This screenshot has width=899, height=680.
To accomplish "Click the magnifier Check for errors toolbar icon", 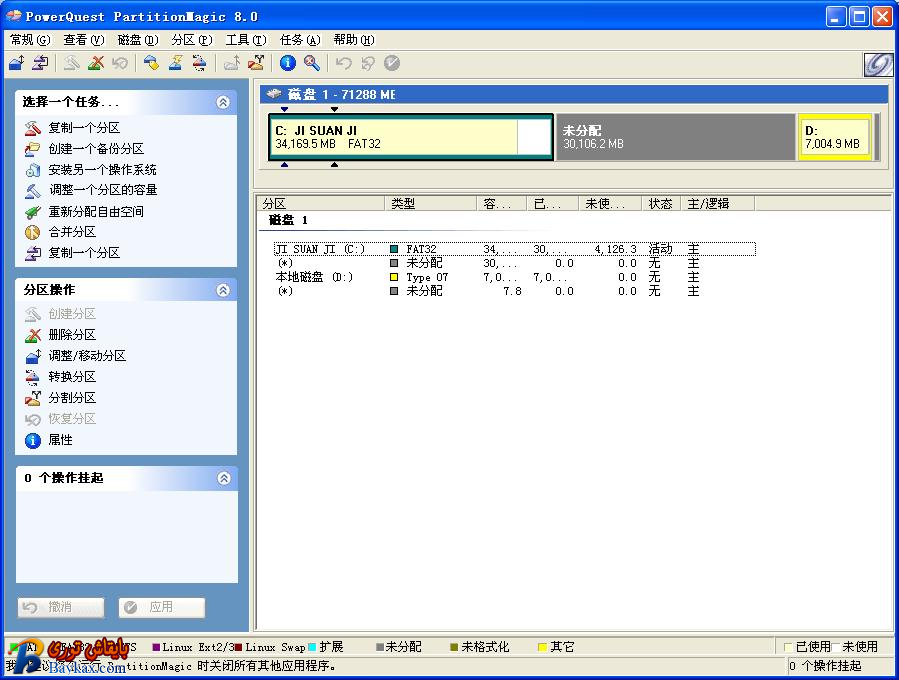I will click(x=312, y=62).
